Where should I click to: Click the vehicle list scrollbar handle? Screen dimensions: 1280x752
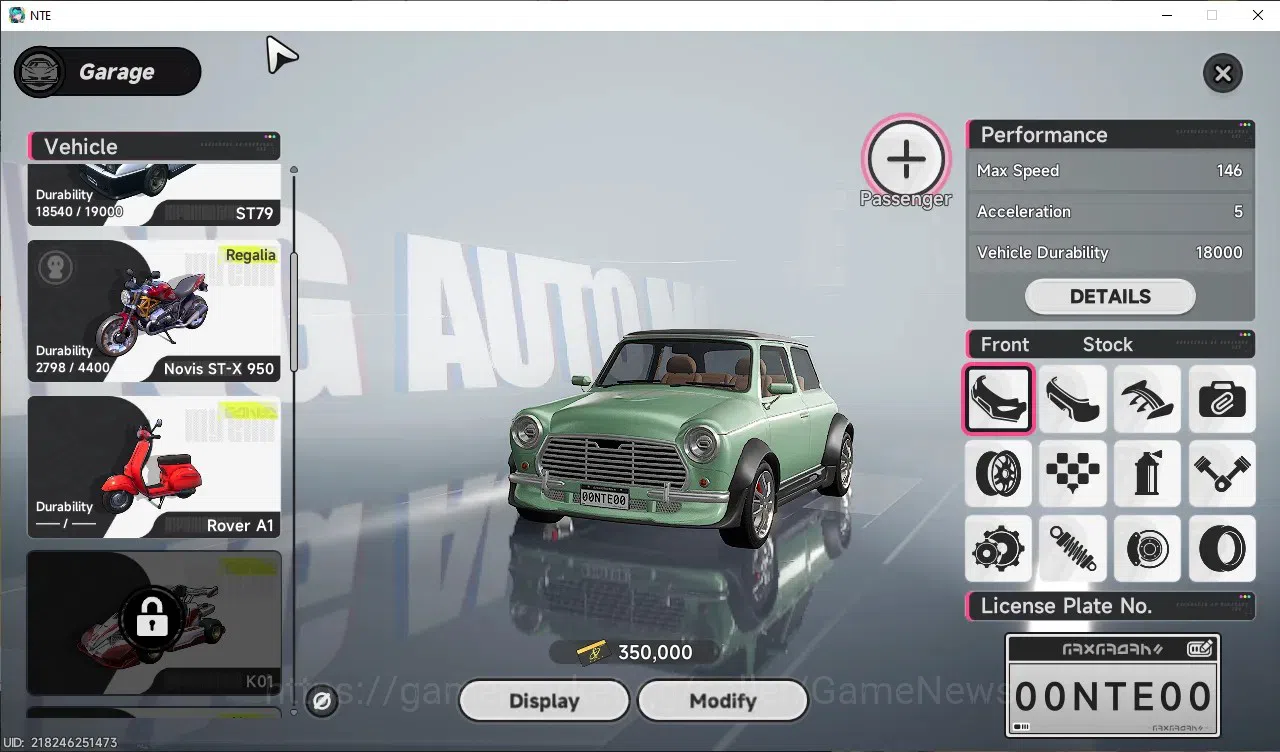tap(294, 310)
